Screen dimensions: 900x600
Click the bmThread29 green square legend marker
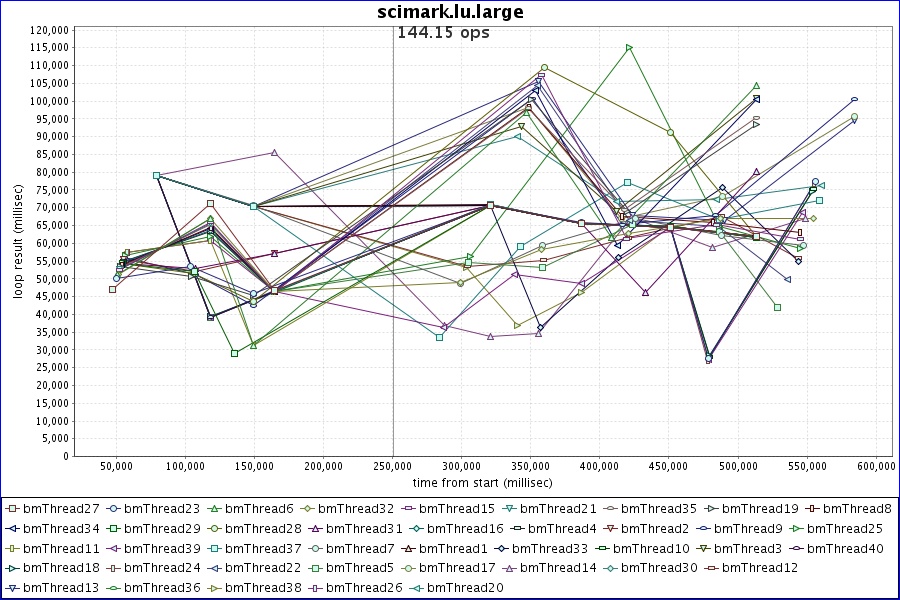(114, 528)
